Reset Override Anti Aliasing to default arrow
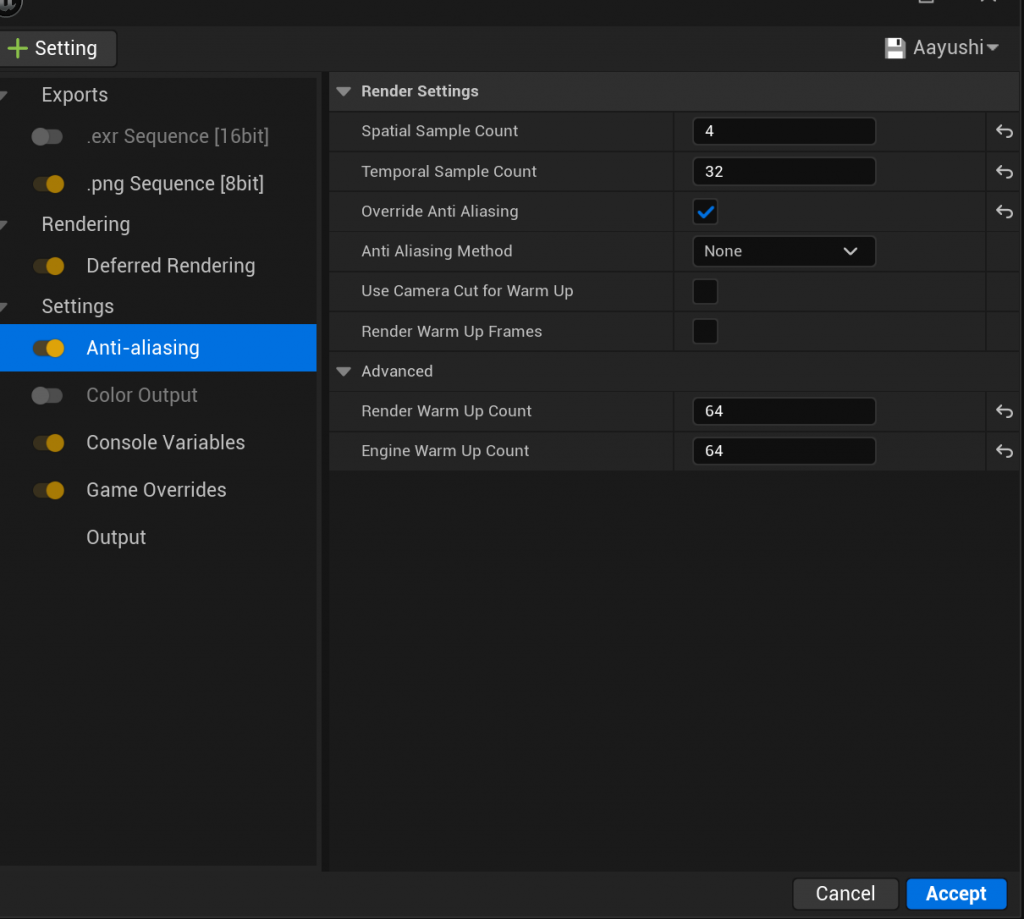The width and height of the screenshot is (1024, 919). [x=1004, y=212]
